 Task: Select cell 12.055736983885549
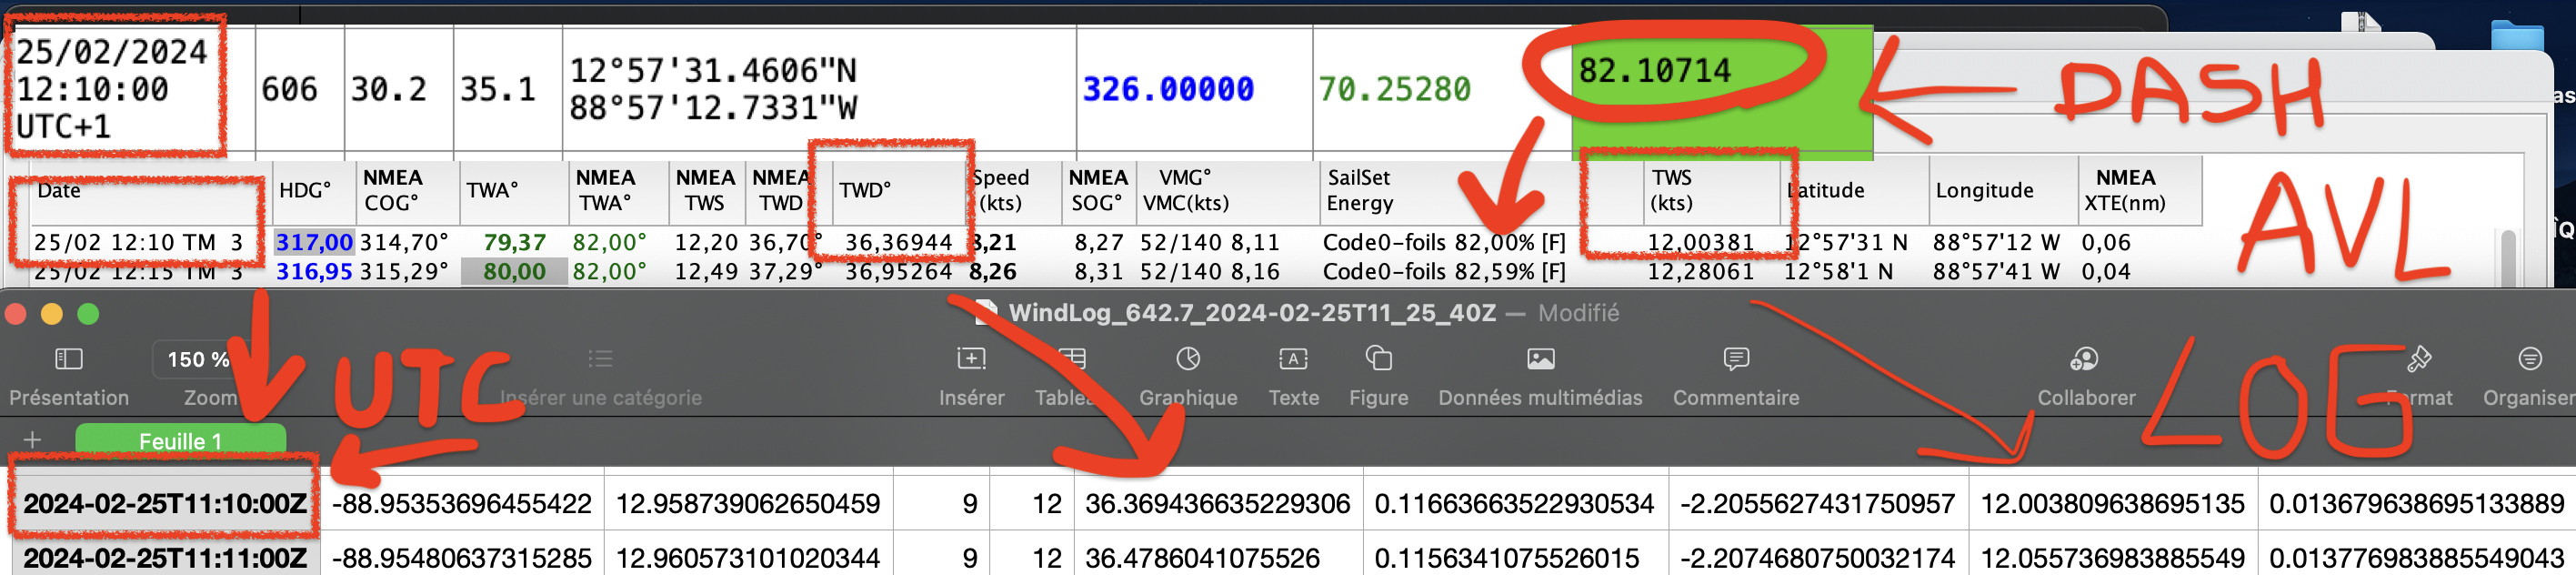[x=2113, y=557]
